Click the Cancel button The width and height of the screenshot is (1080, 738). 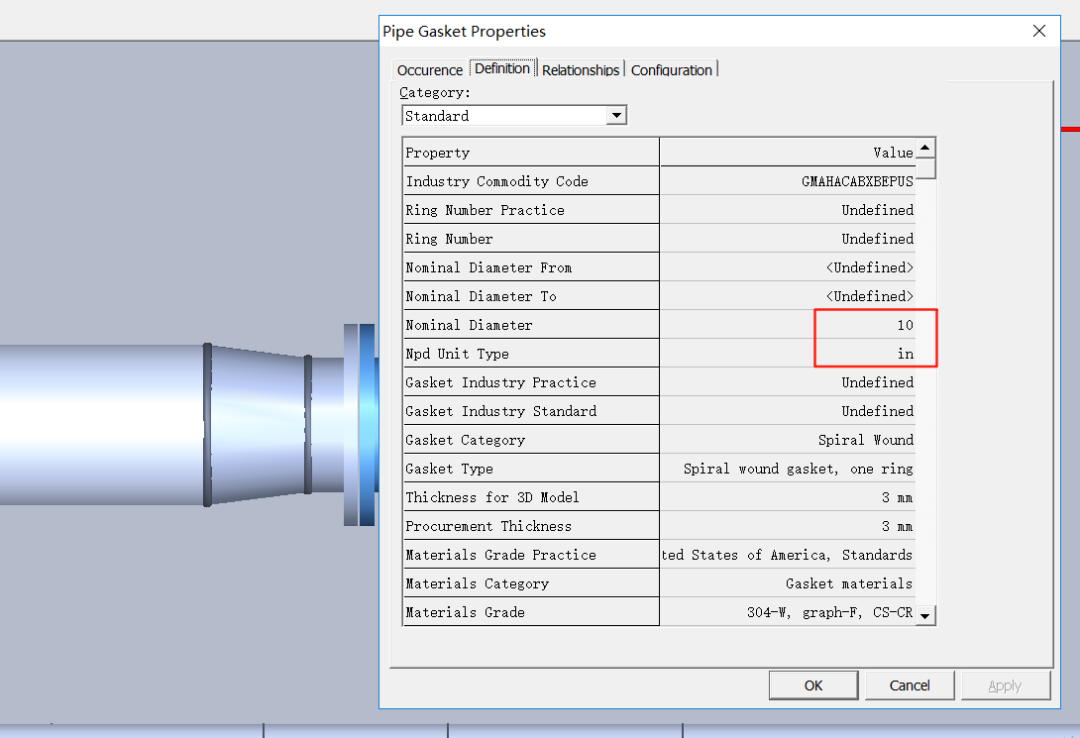(x=909, y=686)
